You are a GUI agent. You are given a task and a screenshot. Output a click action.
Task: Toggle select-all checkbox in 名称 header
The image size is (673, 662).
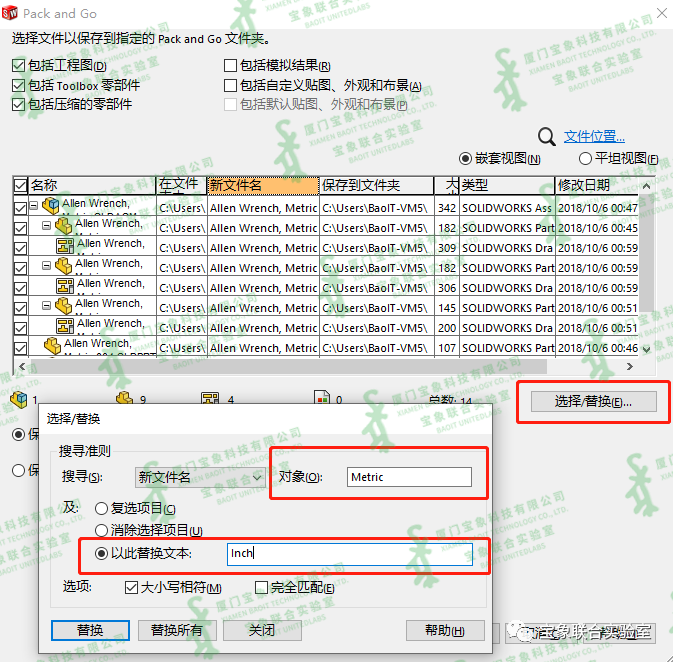pyautogui.click(x=20, y=185)
